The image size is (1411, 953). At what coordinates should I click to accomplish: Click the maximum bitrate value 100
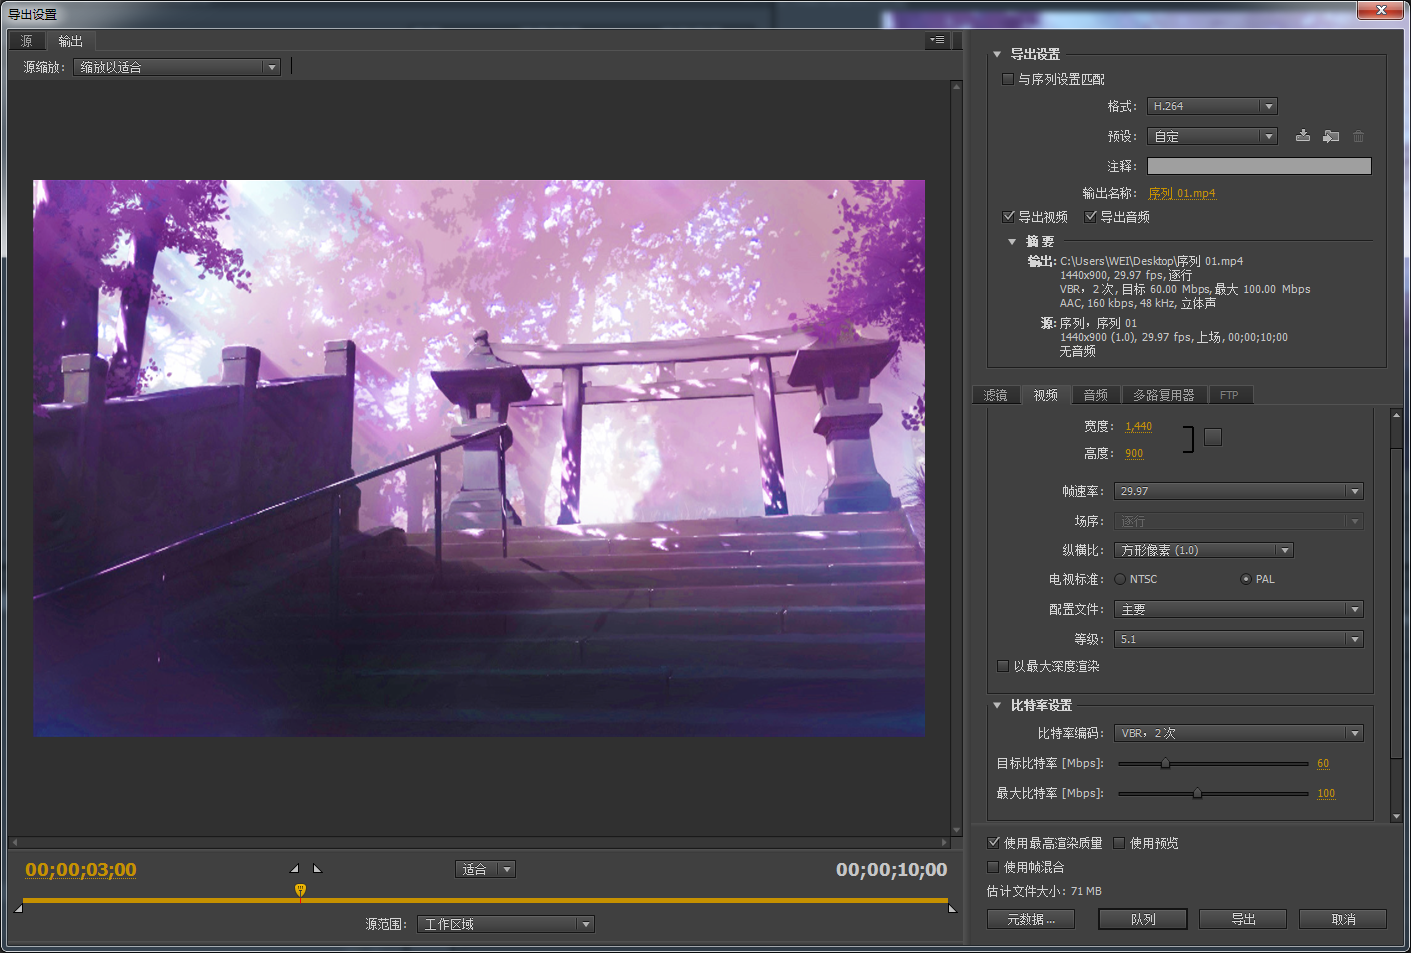(x=1326, y=793)
